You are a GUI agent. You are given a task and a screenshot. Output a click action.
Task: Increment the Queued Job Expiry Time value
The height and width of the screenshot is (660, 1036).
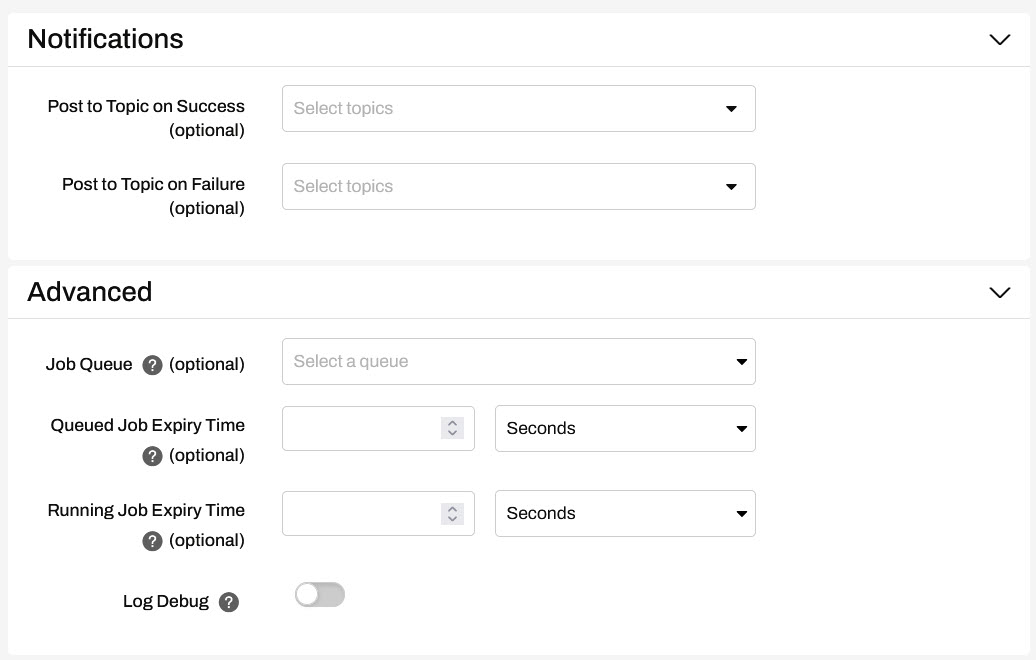coord(453,422)
